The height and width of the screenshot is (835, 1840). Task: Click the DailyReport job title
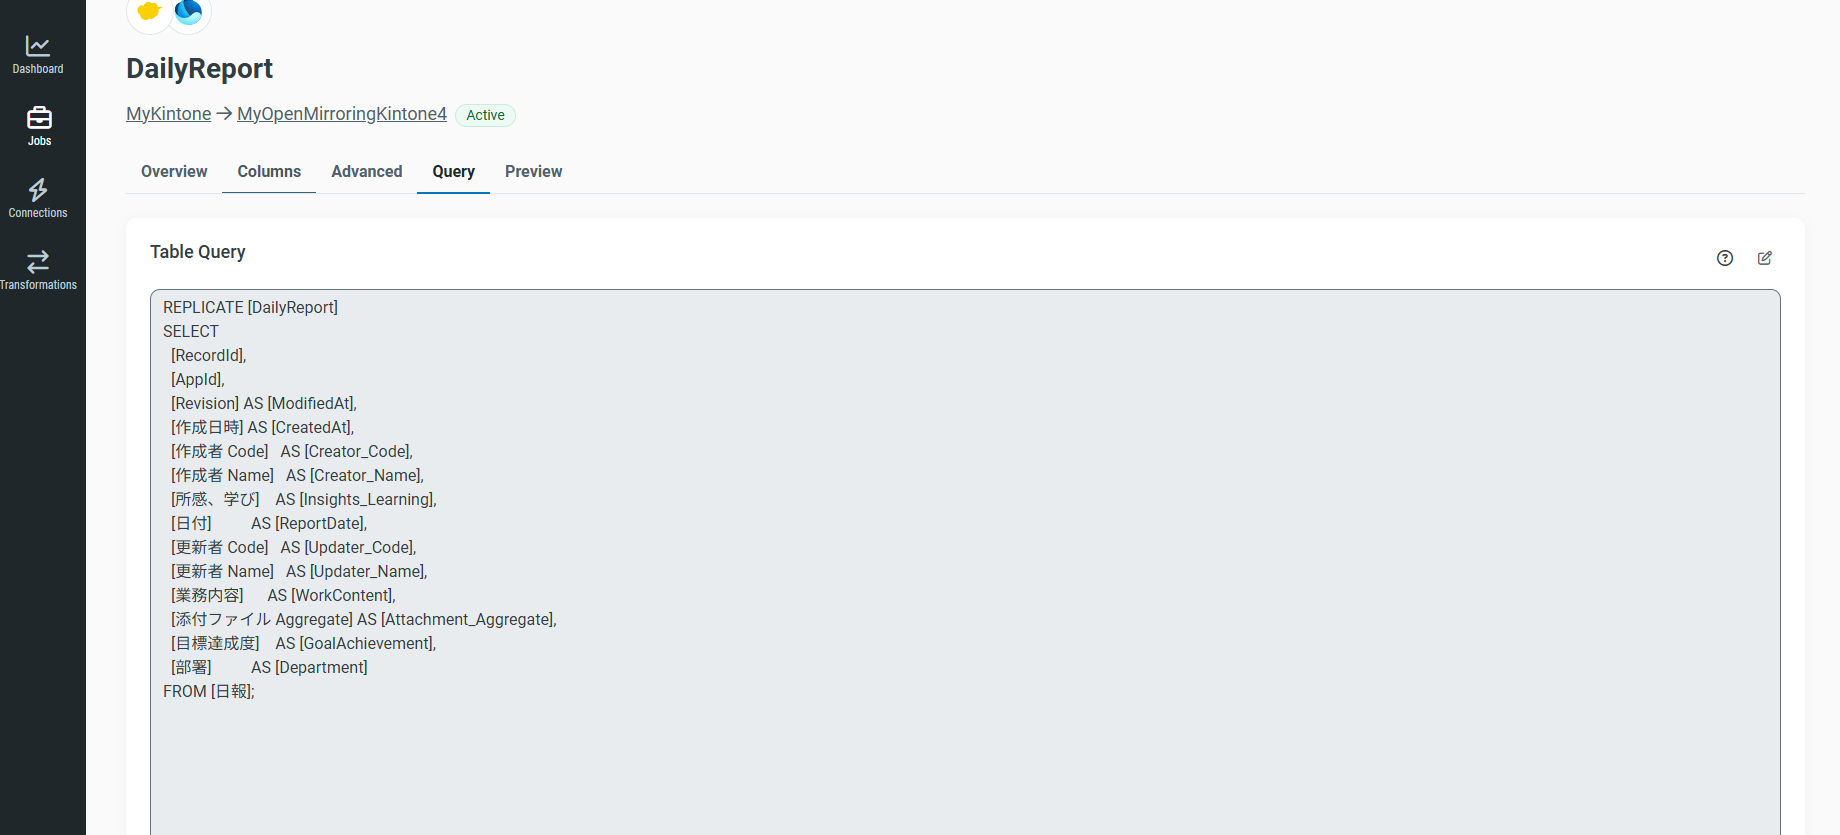click(x=199, y=68)
